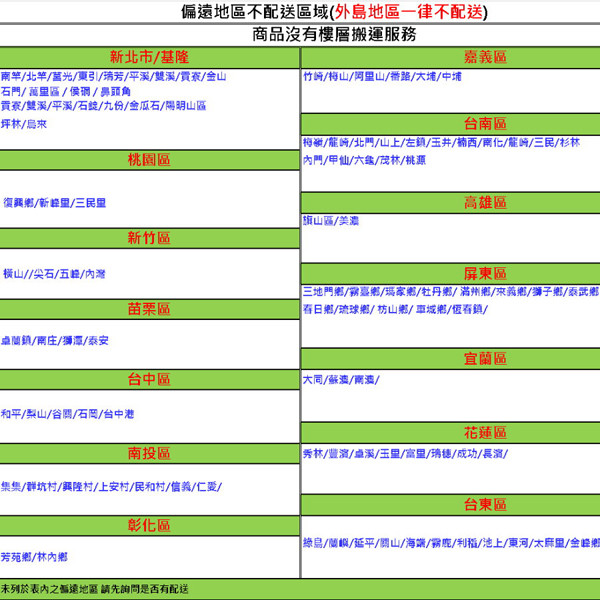Click the 彰化區 region heading
This screenshot has height=600, width=600.
149,524
